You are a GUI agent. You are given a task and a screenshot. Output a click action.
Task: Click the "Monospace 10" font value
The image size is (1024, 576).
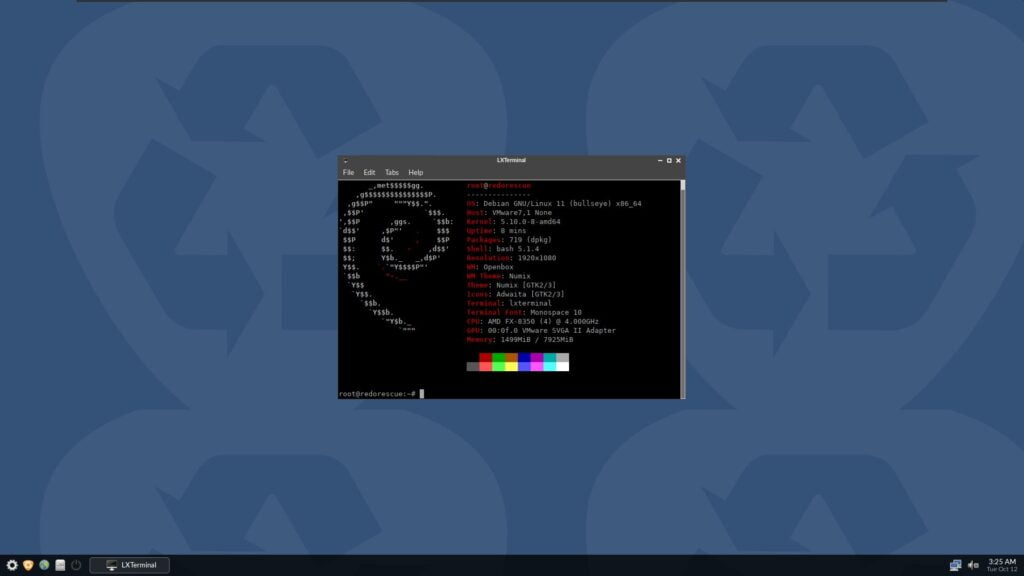pyautogui.click(x=556, y=312)
